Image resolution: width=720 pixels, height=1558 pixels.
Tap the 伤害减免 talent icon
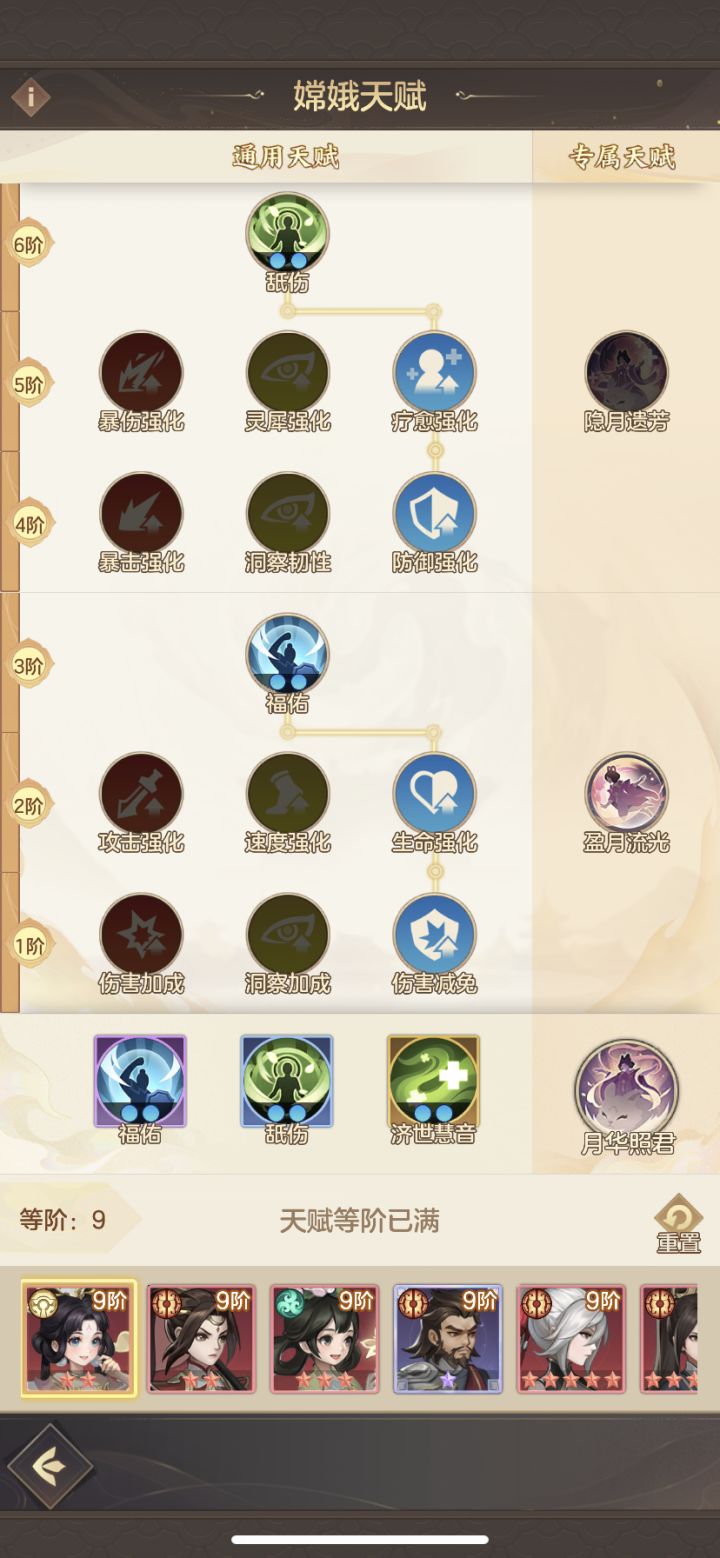pos(435,935)
